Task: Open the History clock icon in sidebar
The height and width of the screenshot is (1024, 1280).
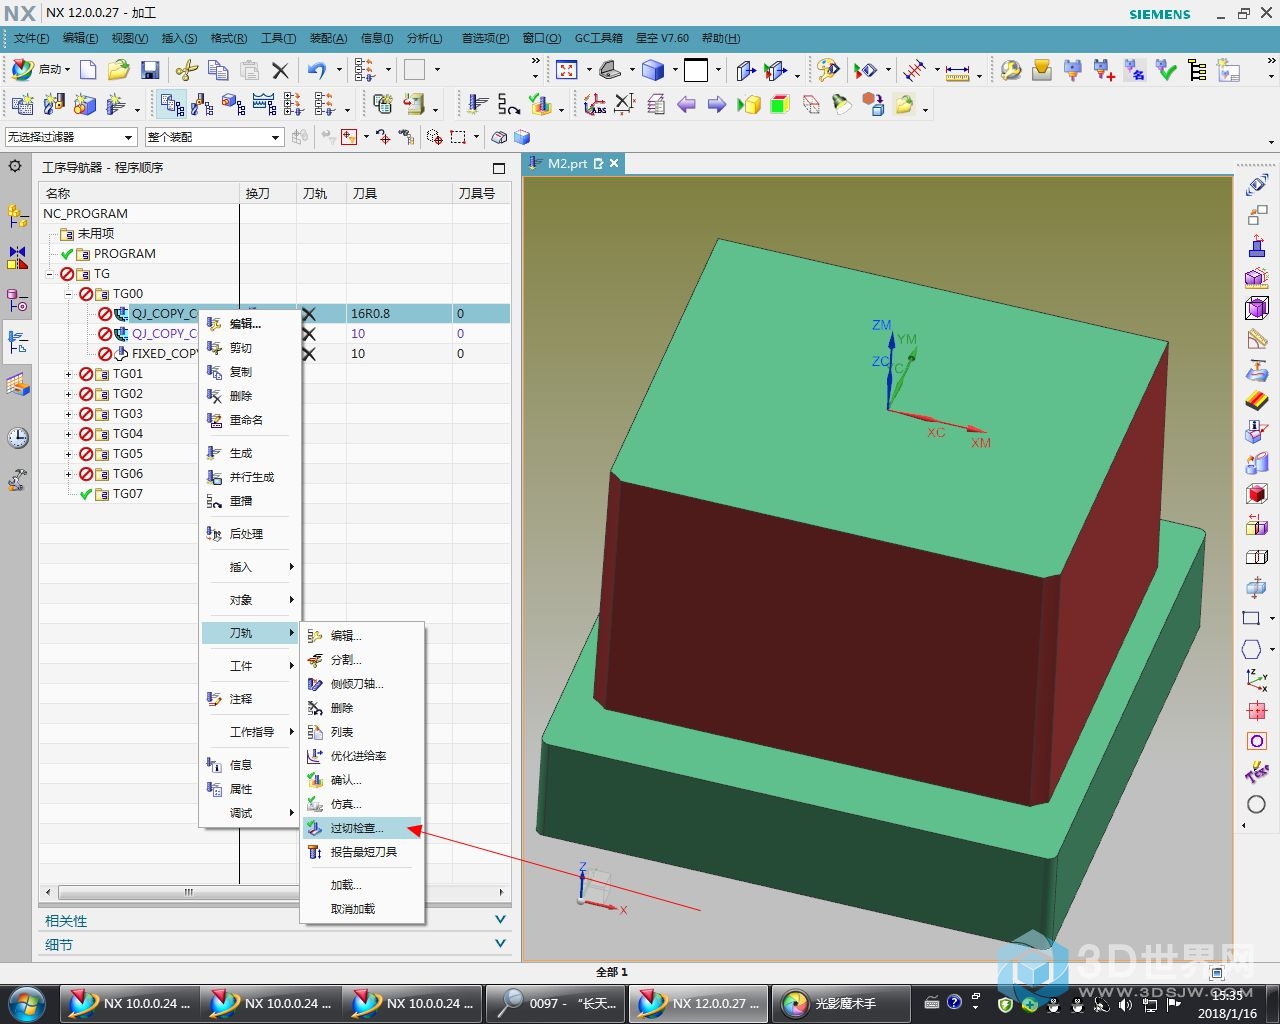Action: pos(18,437)
